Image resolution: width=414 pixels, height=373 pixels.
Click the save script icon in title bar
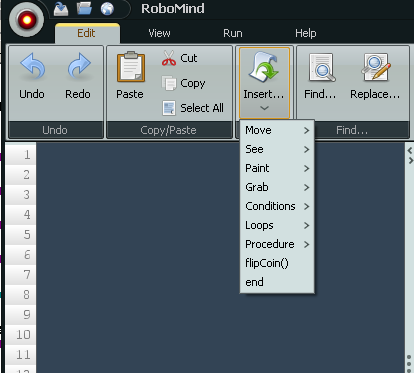point(61,9)
